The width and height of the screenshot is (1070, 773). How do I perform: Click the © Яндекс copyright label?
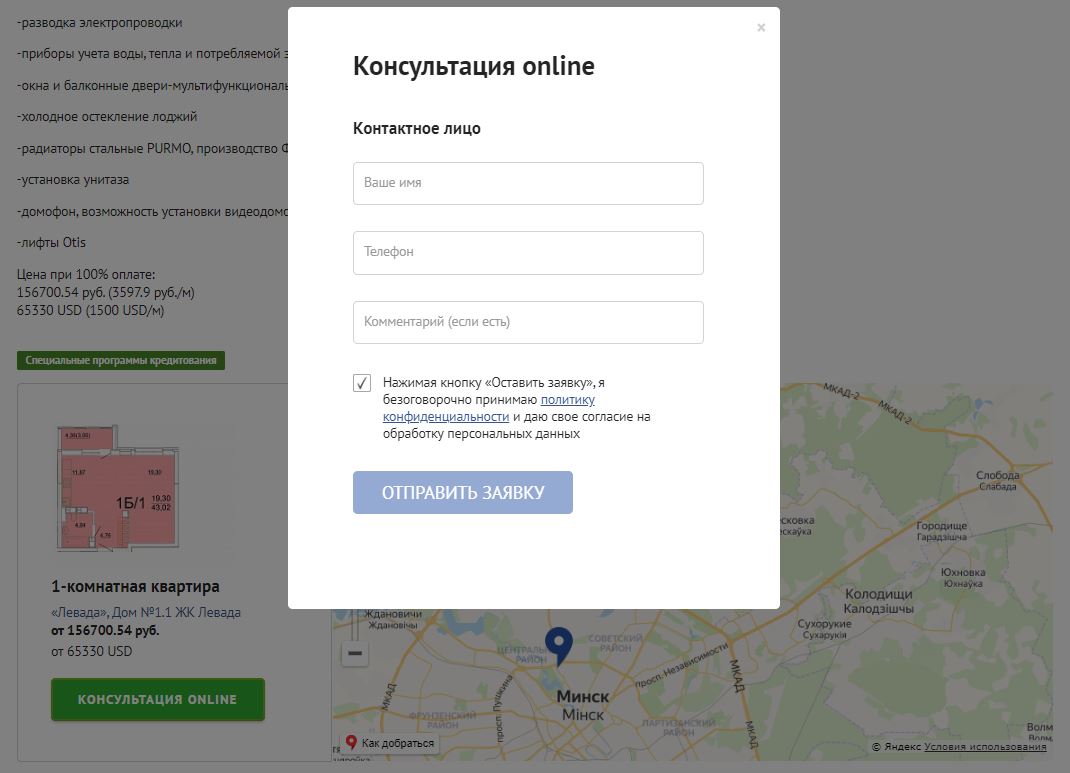pos(896,747)
